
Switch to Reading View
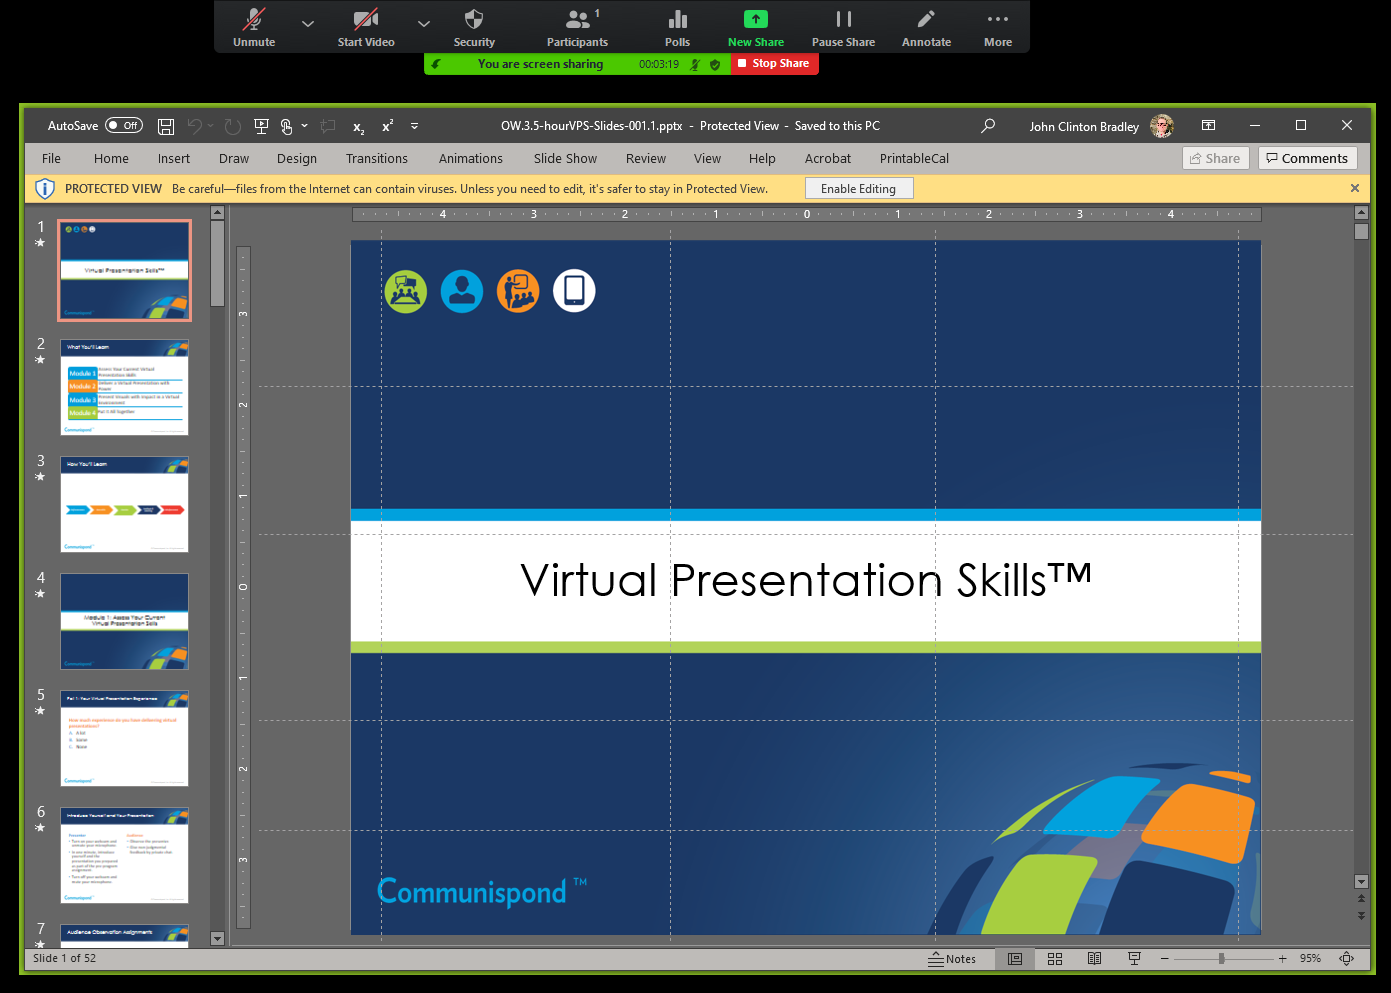coord(1094,959)
